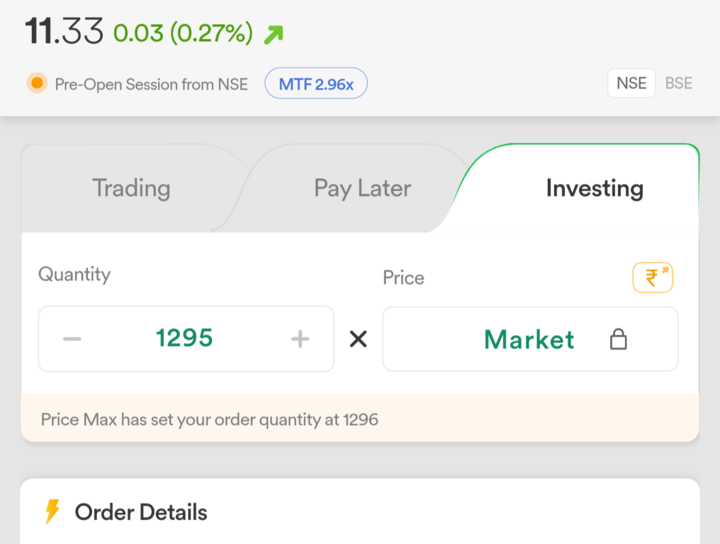
Task: Switch to the BSE exchange
Action: coord(679,83)
